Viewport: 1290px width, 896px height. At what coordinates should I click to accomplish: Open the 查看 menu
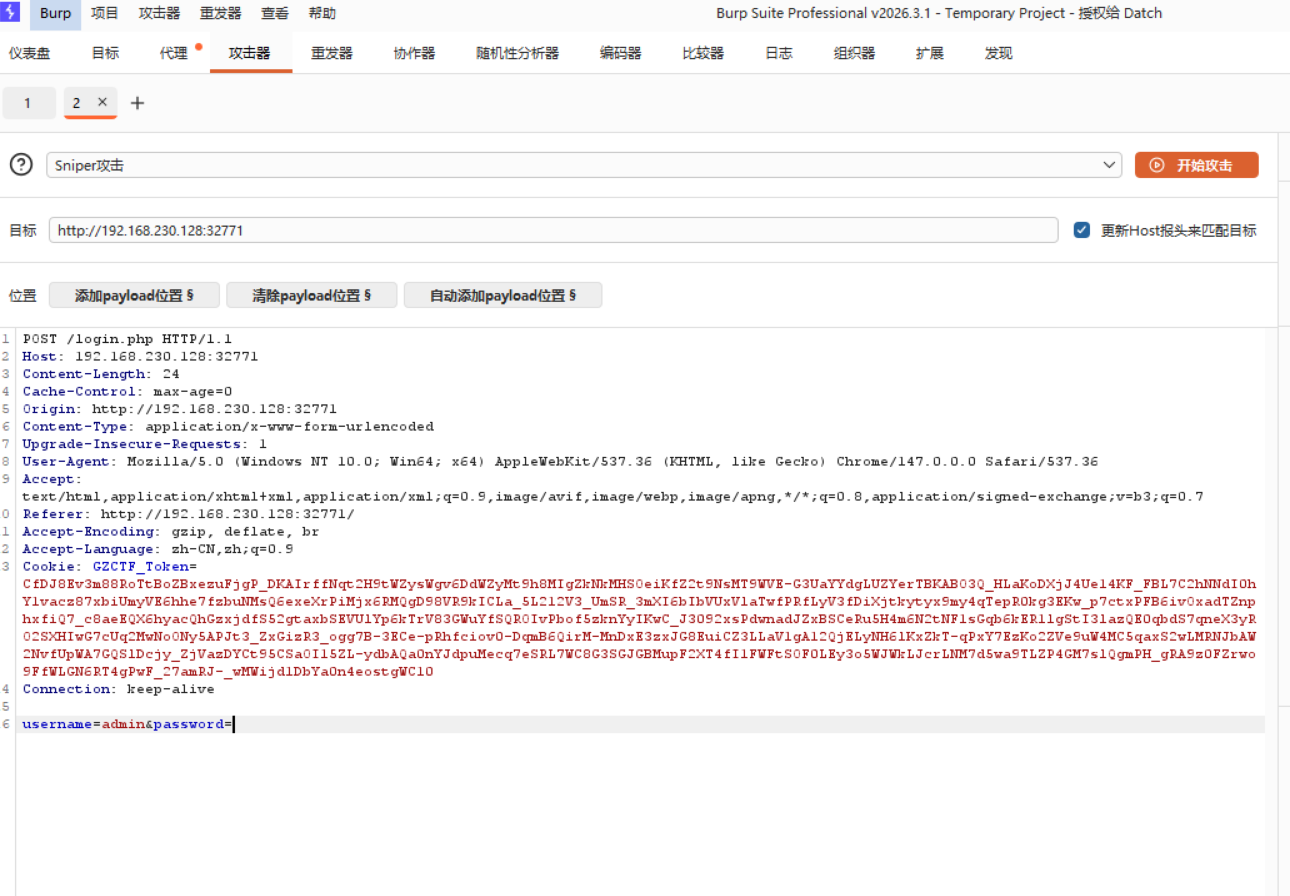[x=275, y=13]
